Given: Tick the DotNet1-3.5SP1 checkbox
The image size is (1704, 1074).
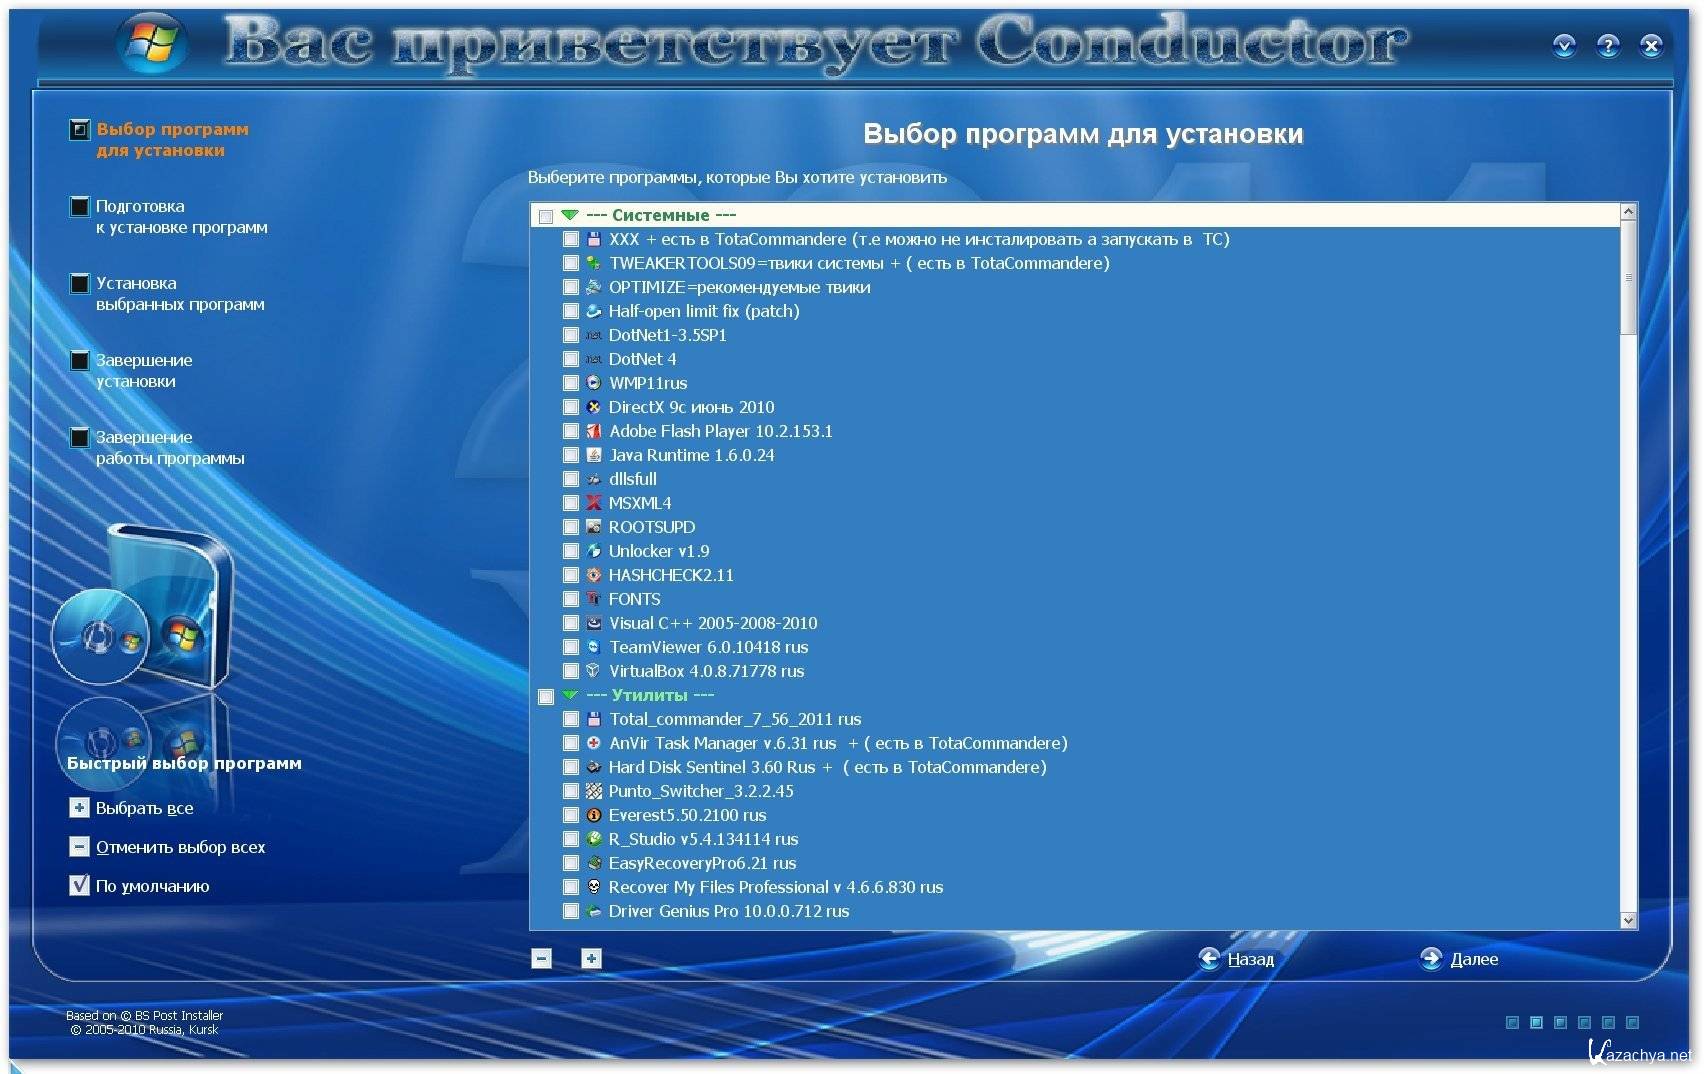Looking at the screenshot, I should tap(570, 335).
